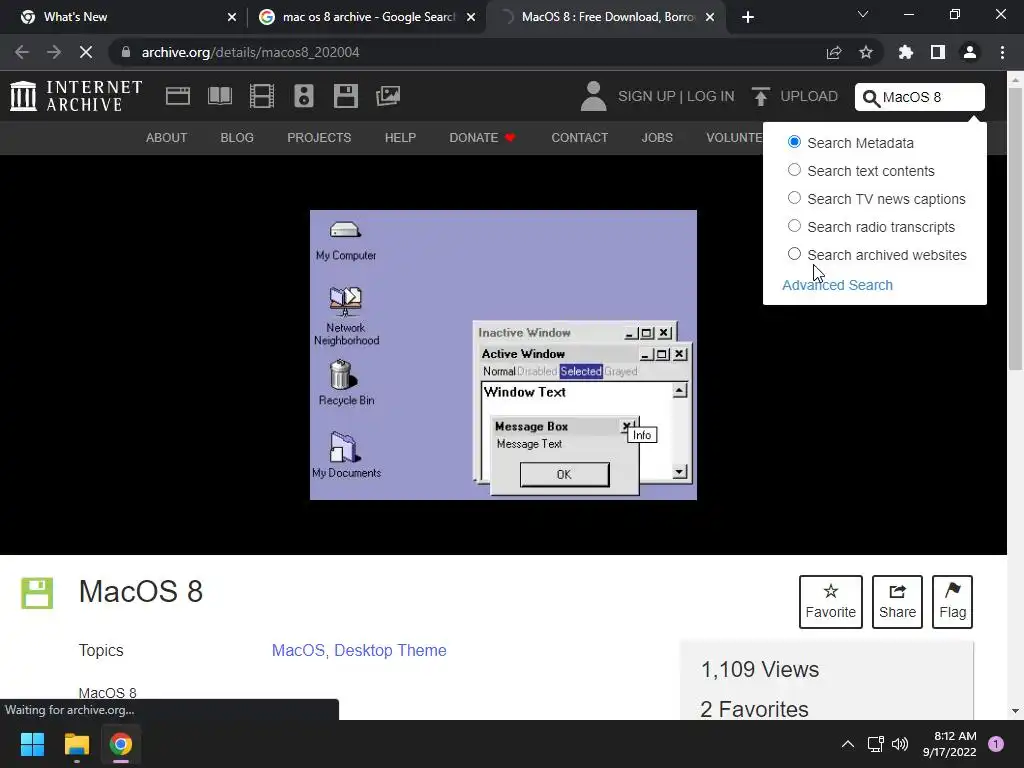This screenshot has height=768, width=1024.
Task: Close the What's New tab
Action: point(232,17)
